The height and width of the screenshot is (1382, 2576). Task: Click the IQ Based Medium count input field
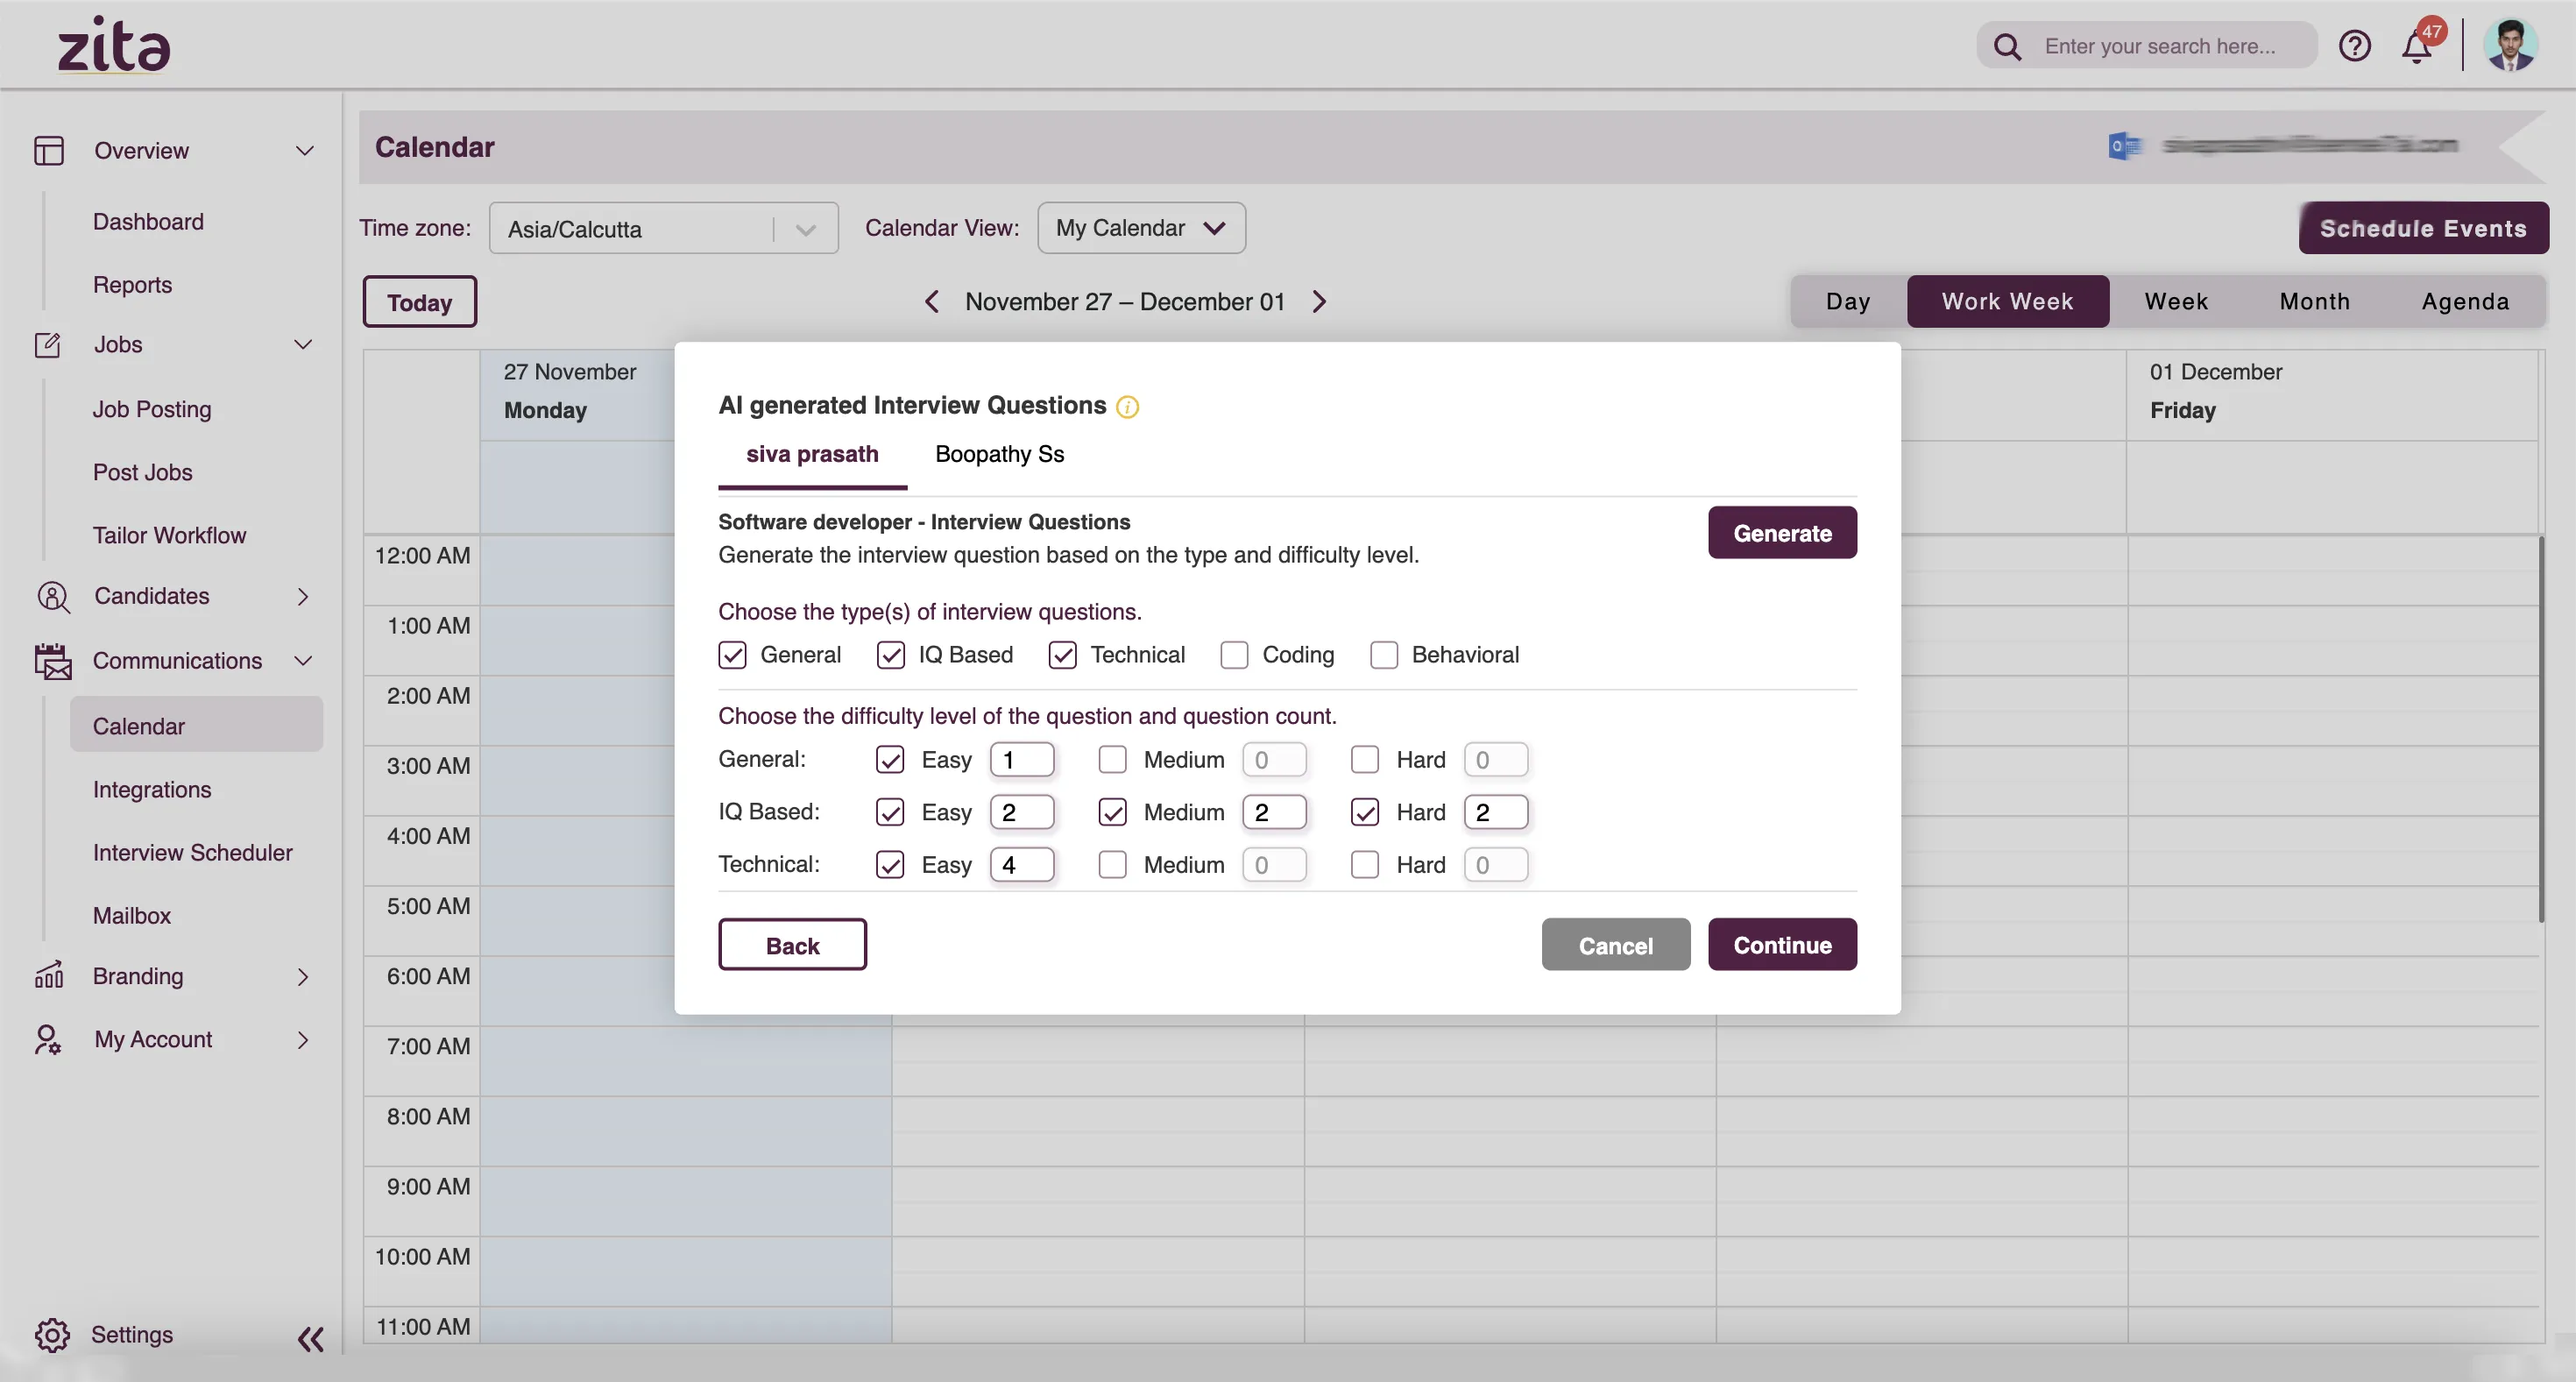1274,811
